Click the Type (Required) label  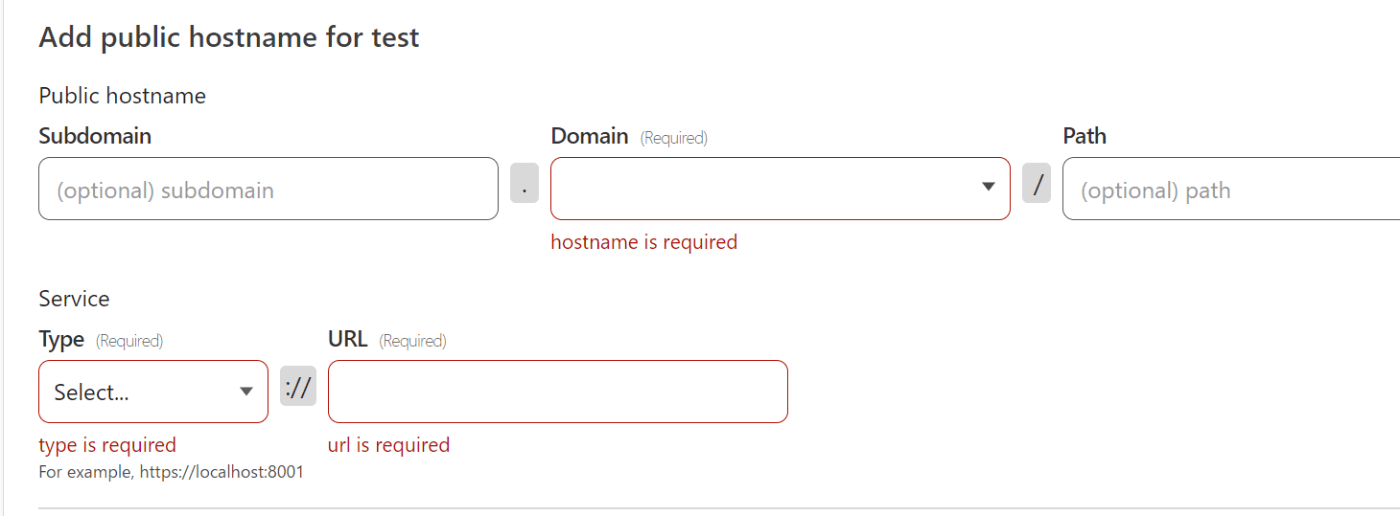(x=100, y=340)
